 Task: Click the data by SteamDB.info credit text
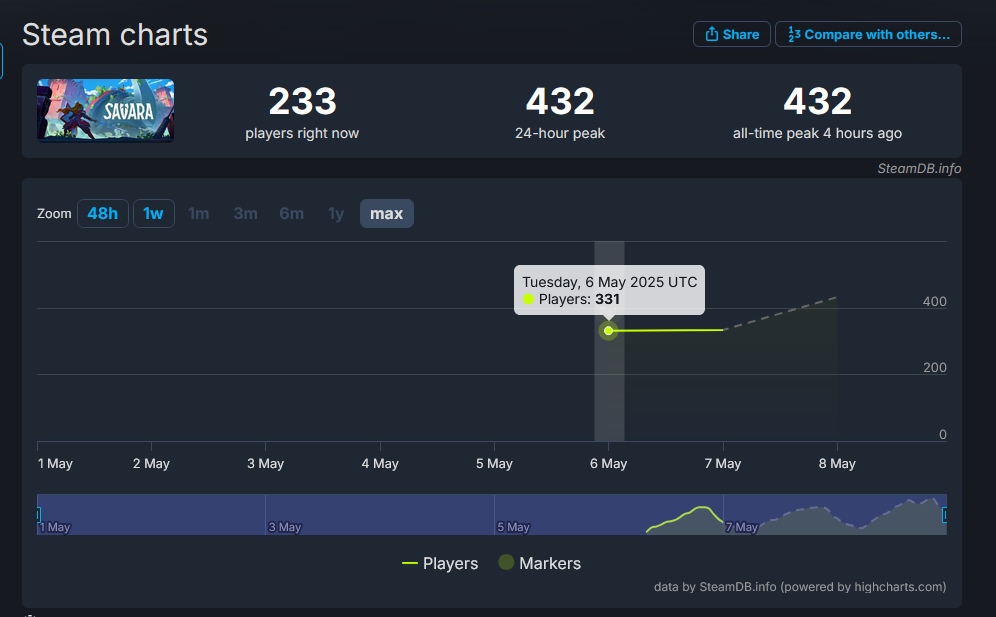point(800,586)
